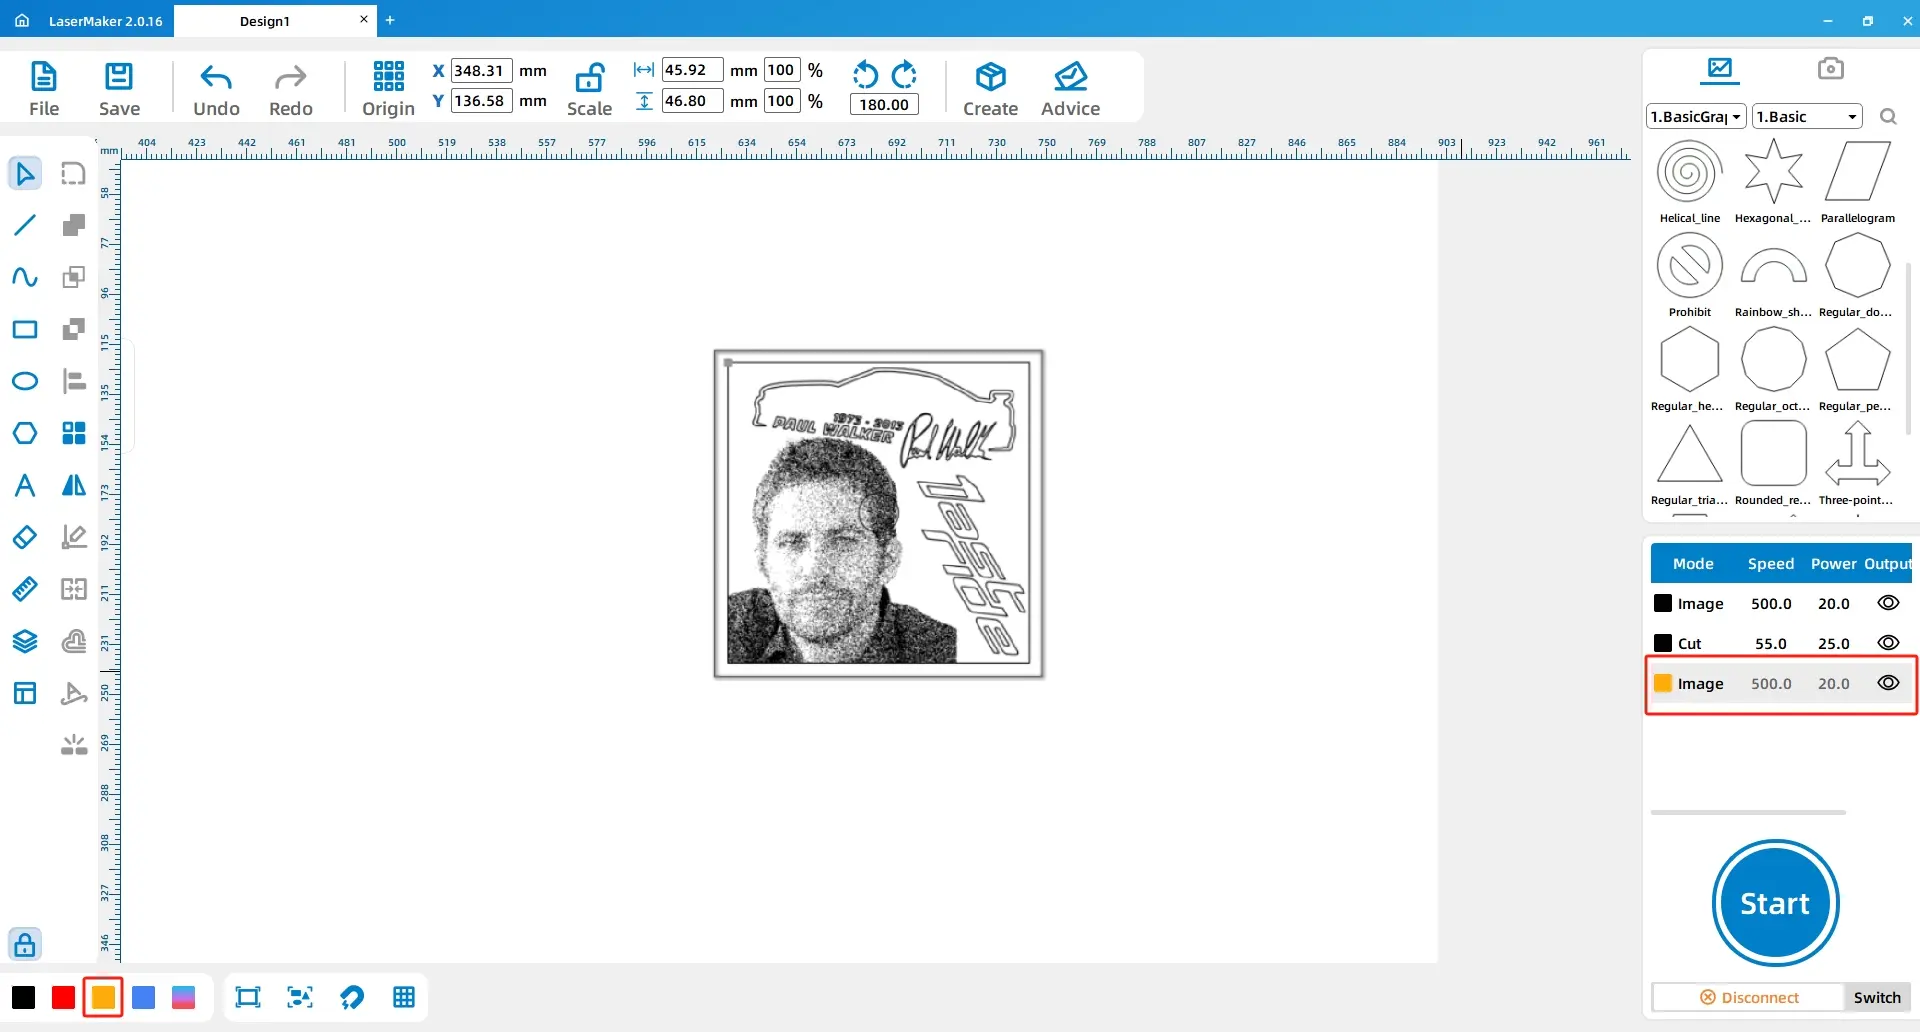Select the Cut layer row
The width and height of the screenshot is (1920, 1032).
click(1780, 643)
